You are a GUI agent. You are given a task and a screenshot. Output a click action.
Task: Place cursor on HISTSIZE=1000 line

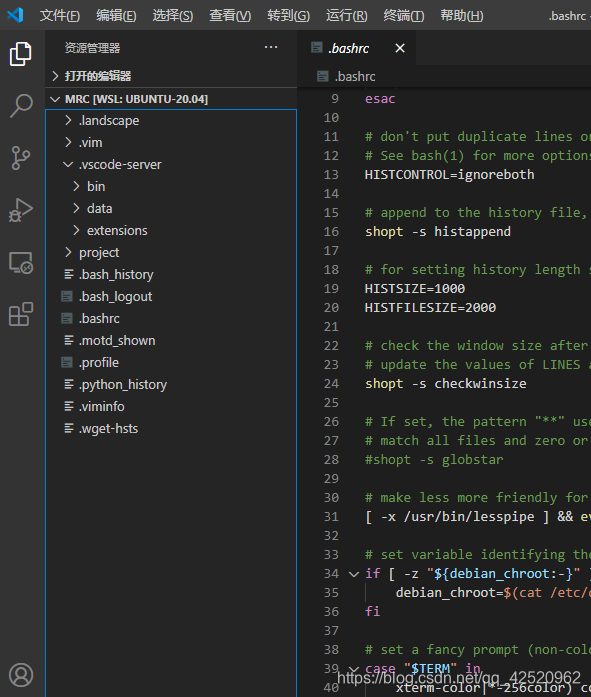[415, 288]
